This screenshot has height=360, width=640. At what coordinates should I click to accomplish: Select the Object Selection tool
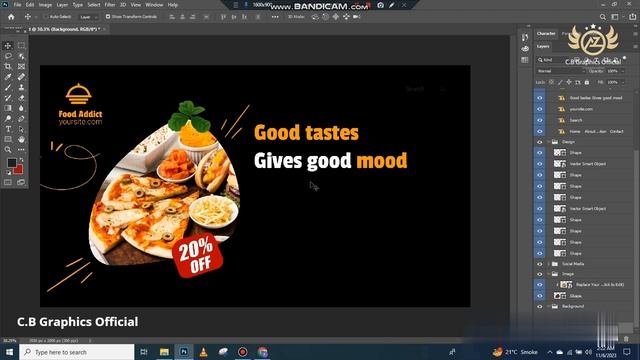[21, 56]
